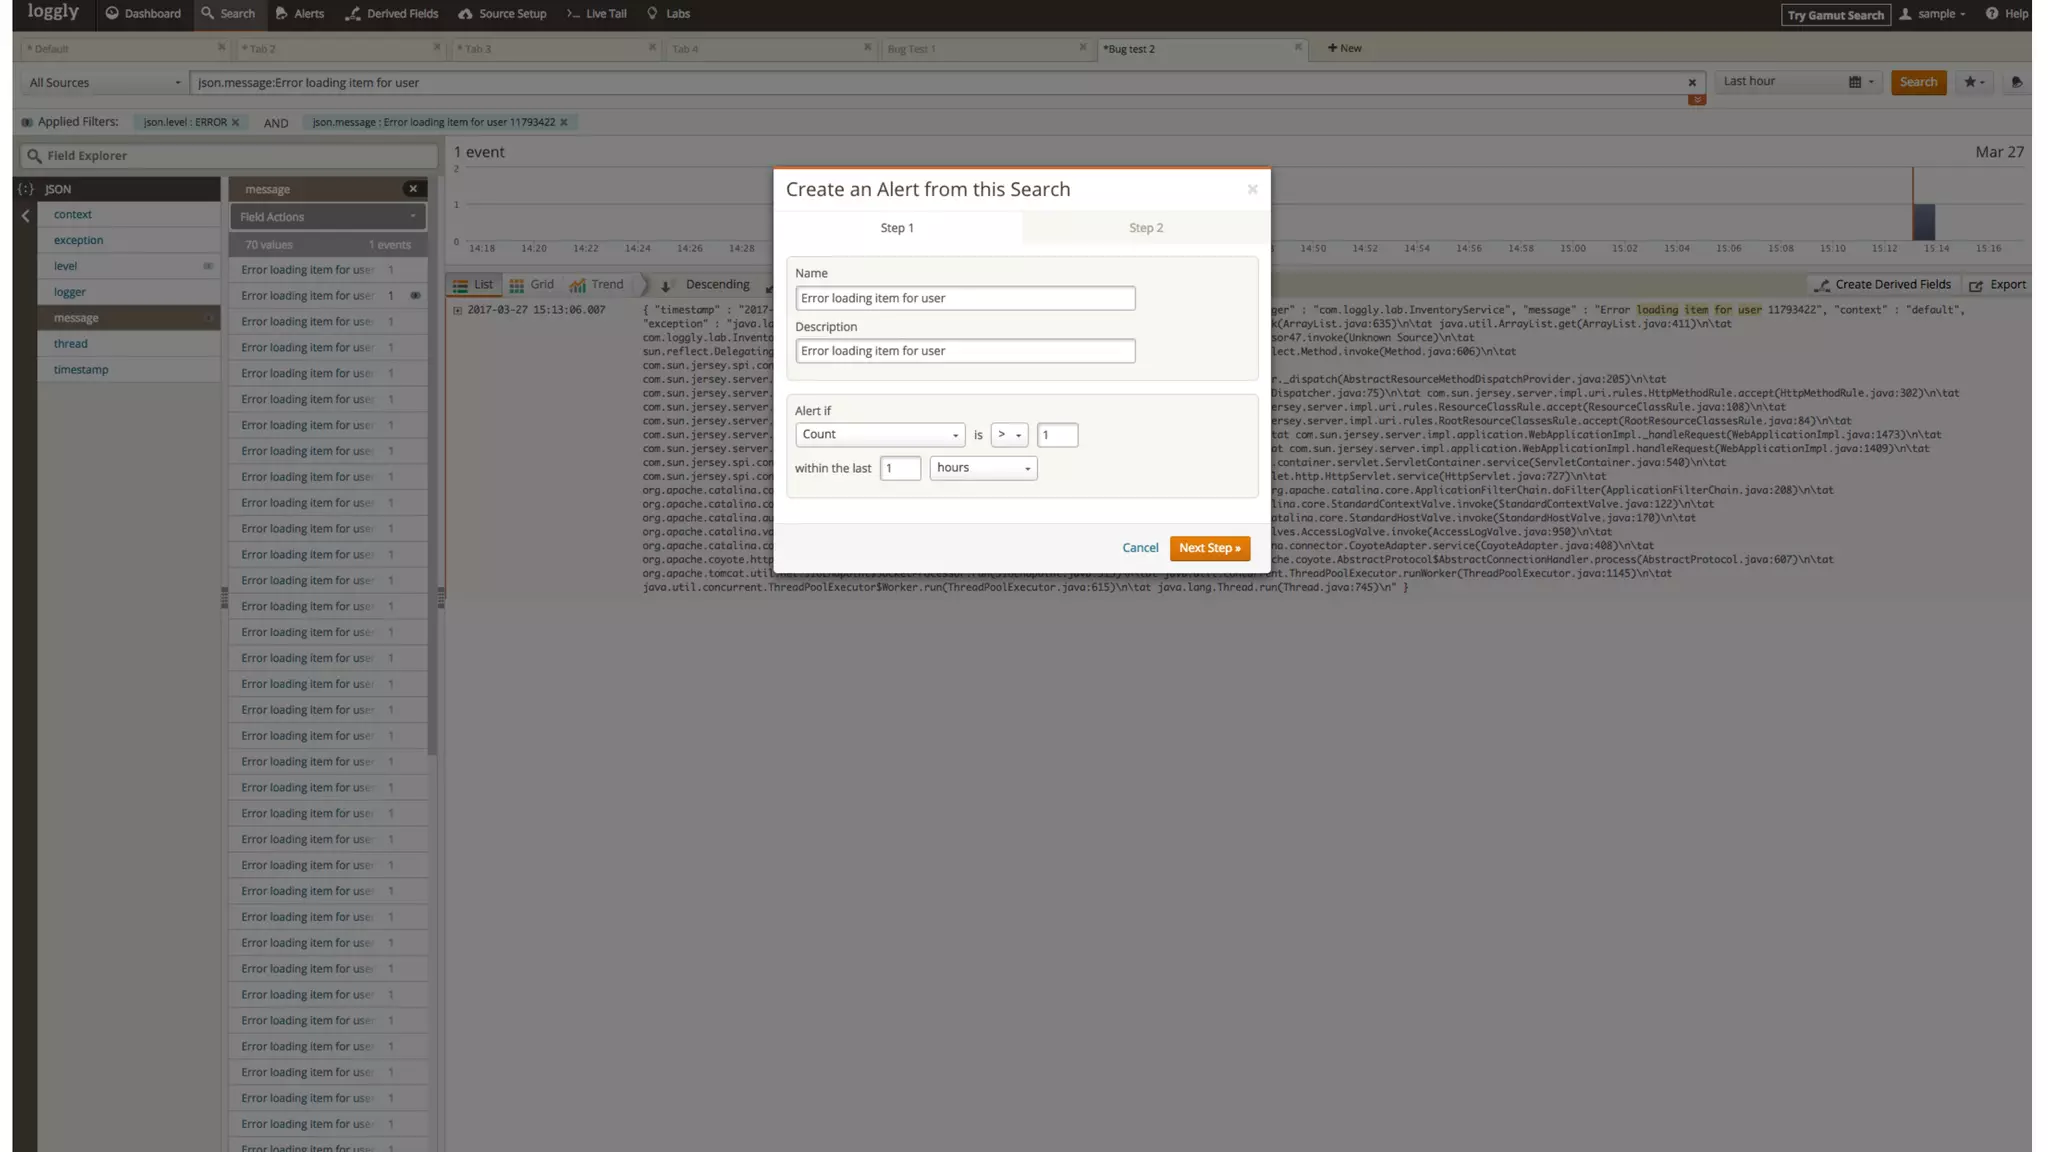Open the Field Actions dropdown
Screen dimensions: 2048x1152
[327, 217]
